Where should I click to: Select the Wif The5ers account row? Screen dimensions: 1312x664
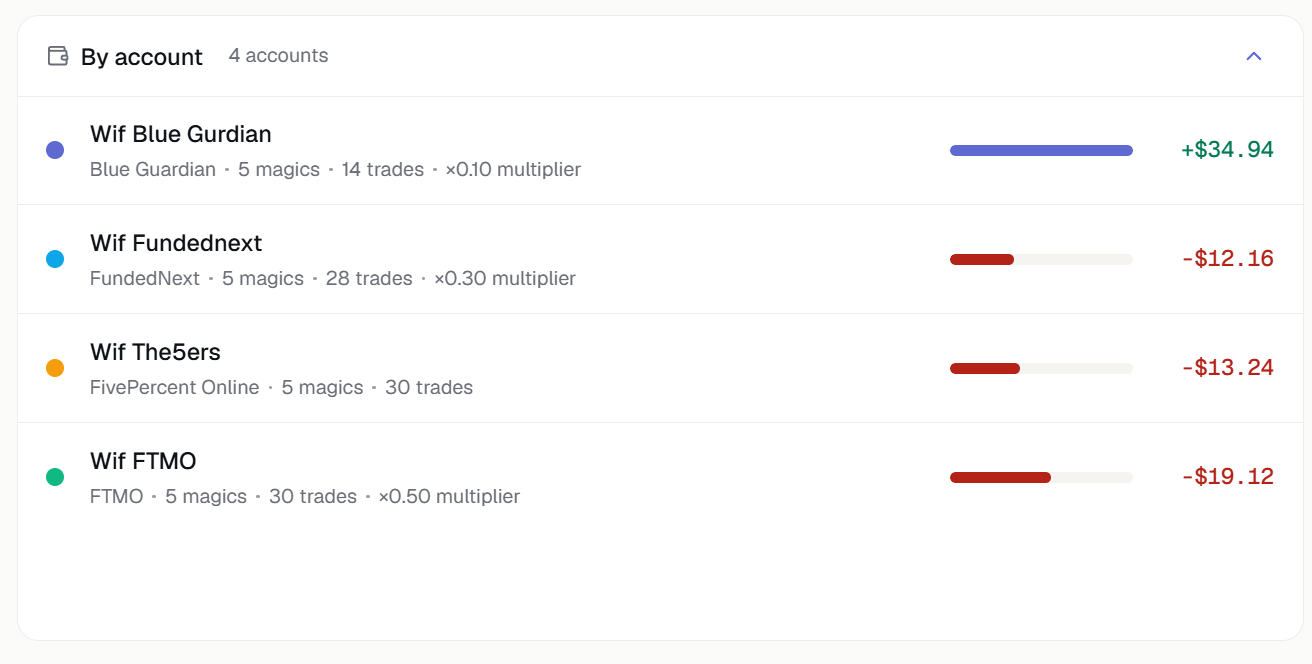pyautogui.click(x=660, y=368)
